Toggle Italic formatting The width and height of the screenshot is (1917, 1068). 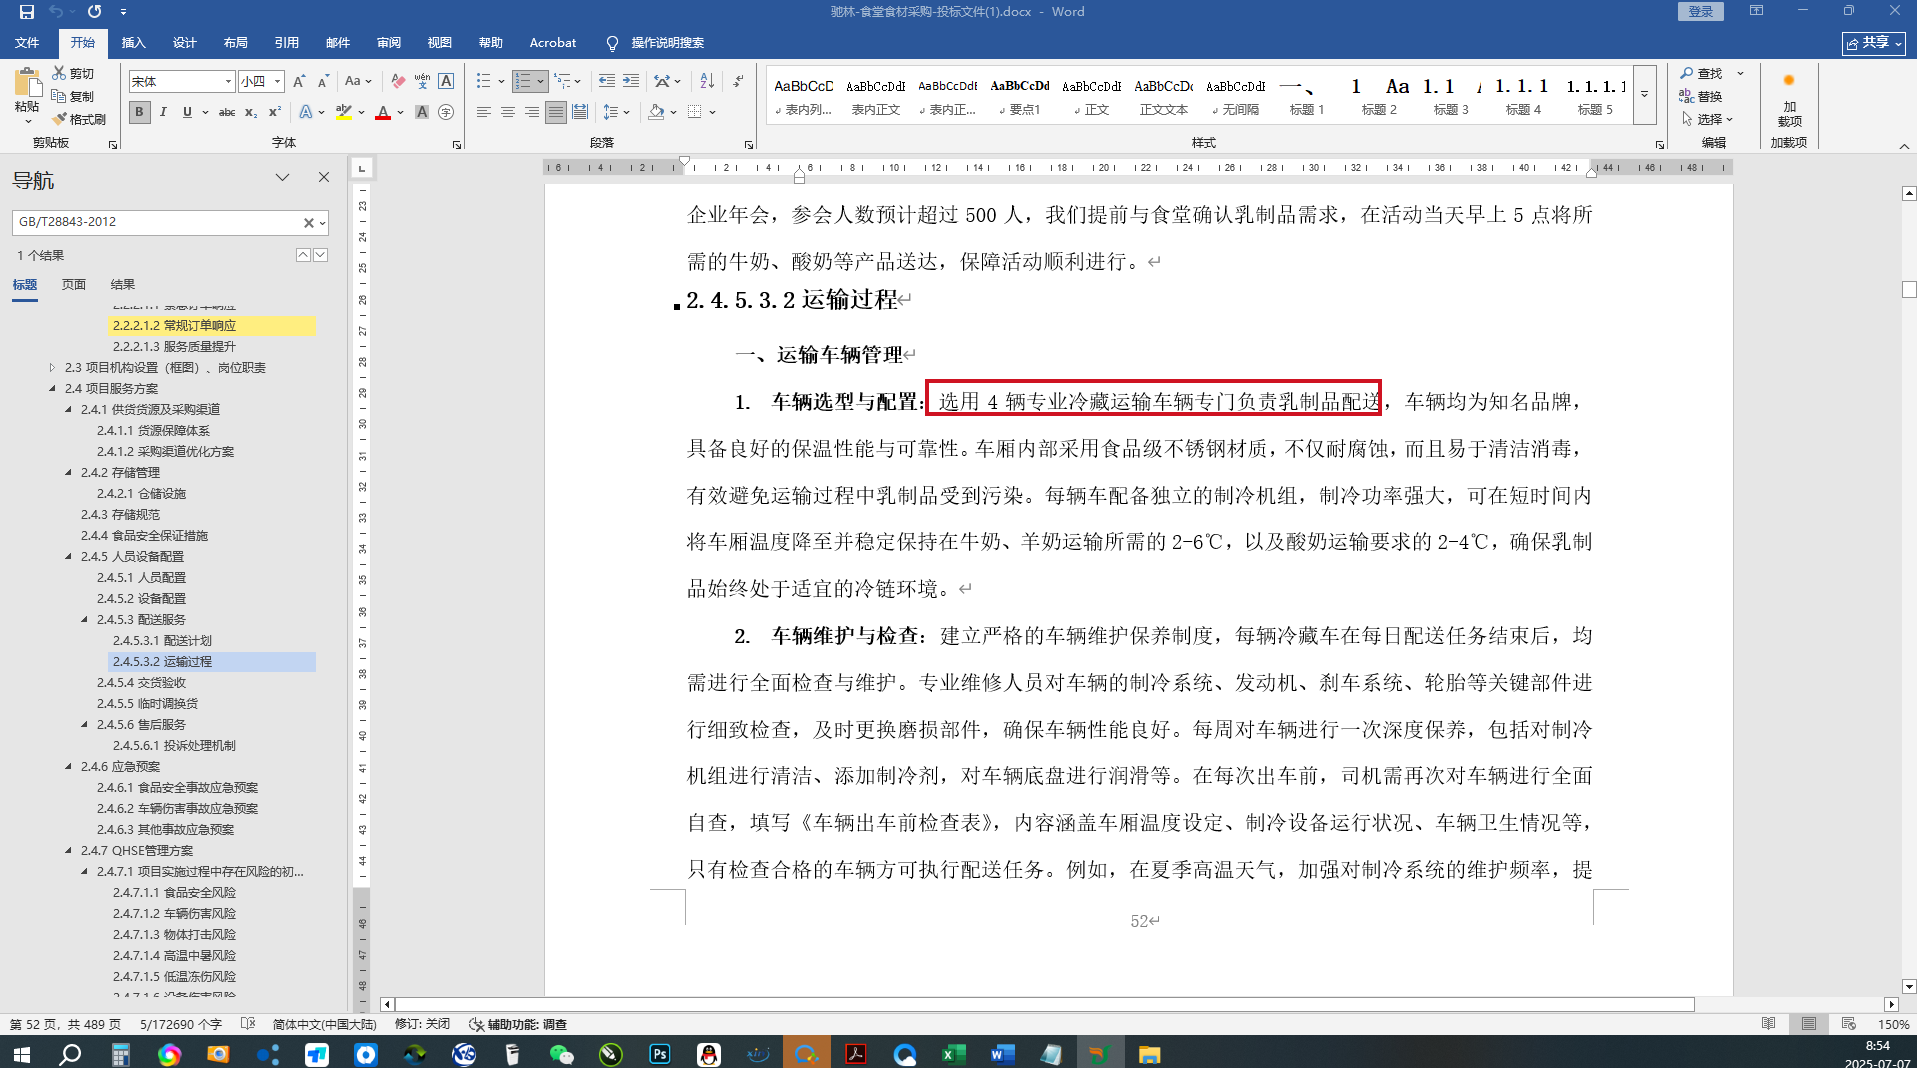[163, 112]
